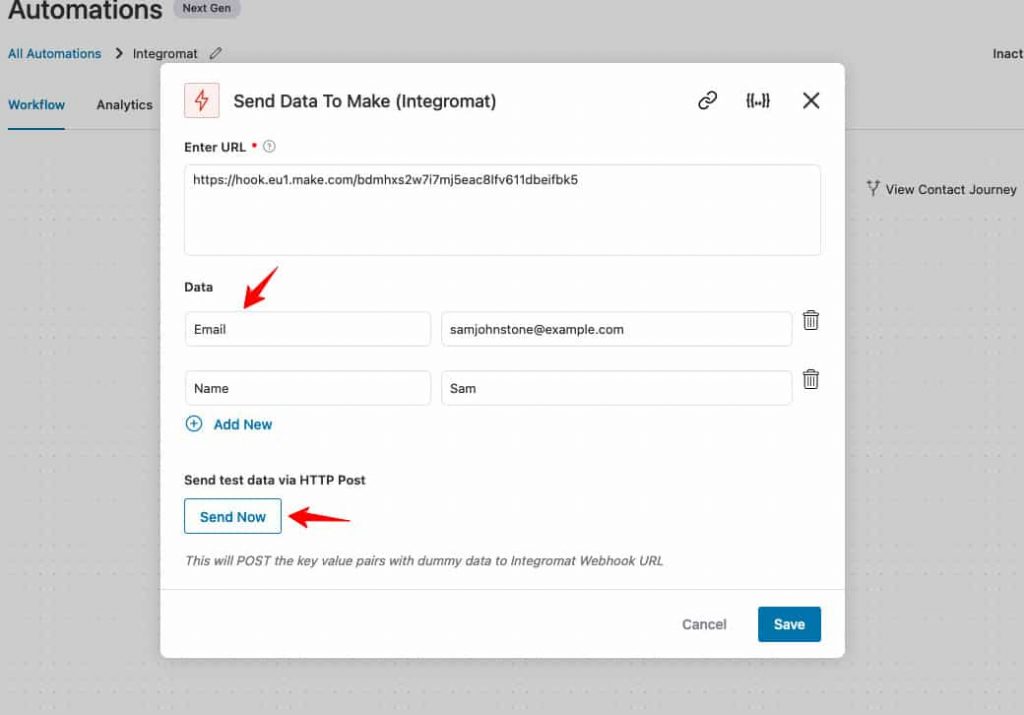
Task: Click the Data section label
Action: click(199, 287)
